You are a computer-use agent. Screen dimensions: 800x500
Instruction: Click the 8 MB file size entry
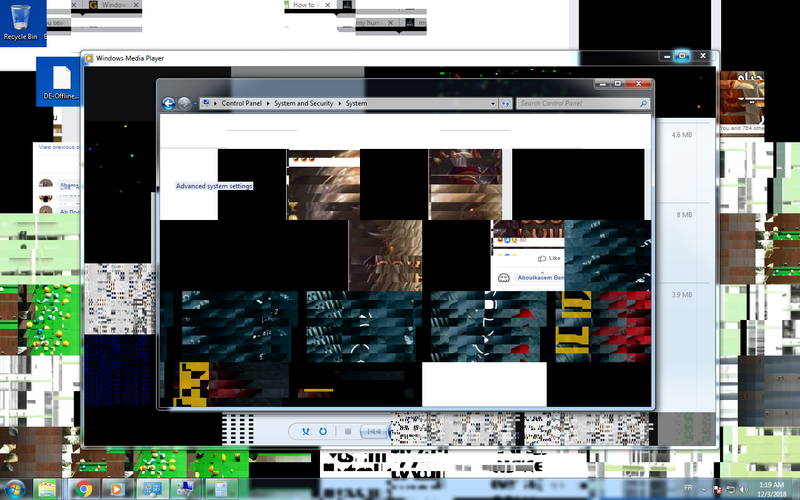pos(684,215)
